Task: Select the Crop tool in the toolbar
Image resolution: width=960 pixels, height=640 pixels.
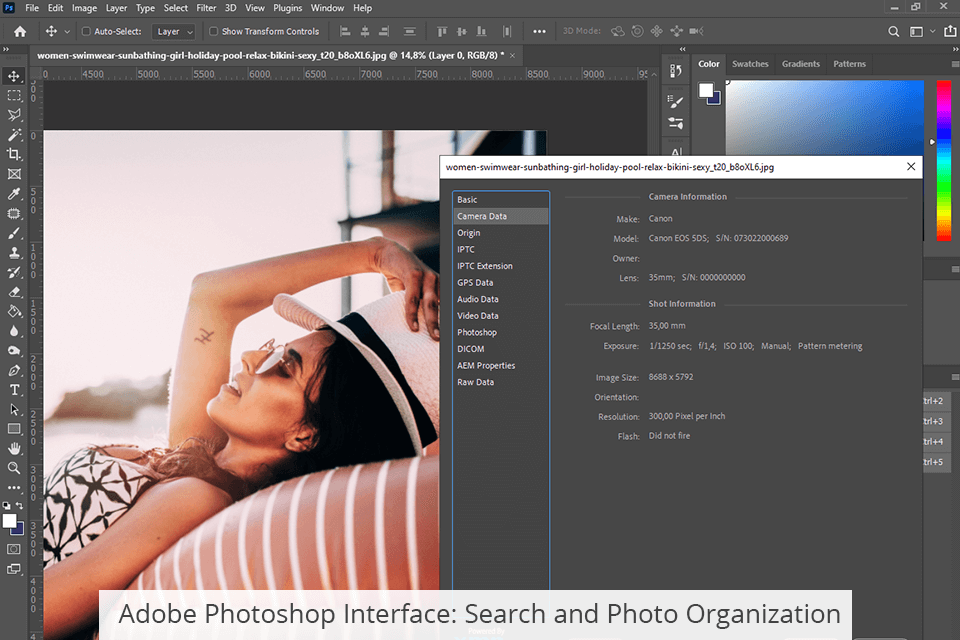Action: tap(14, 154)
